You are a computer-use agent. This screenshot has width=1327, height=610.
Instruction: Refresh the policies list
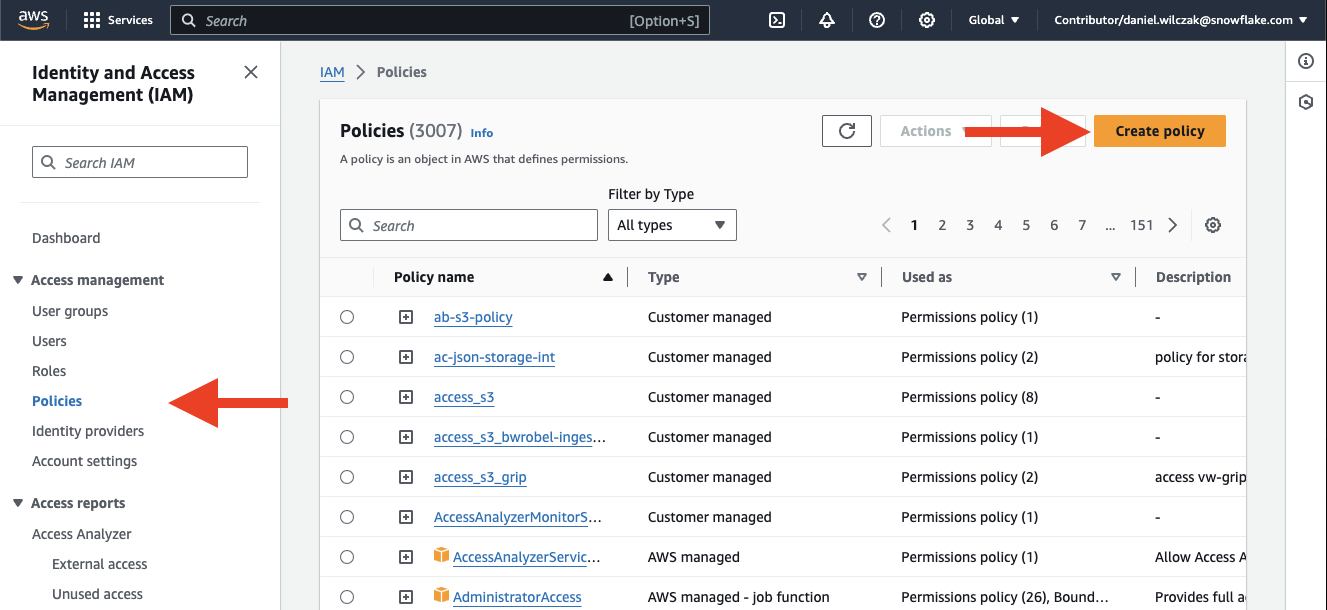[x=847, y=131]
